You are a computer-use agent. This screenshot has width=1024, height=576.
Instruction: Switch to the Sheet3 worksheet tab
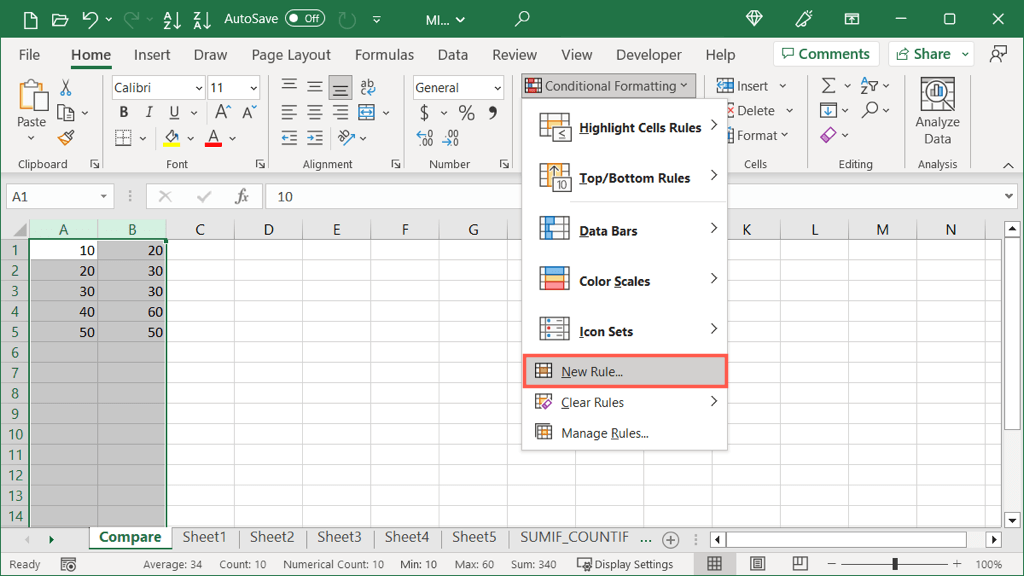[x=339, y=537]
